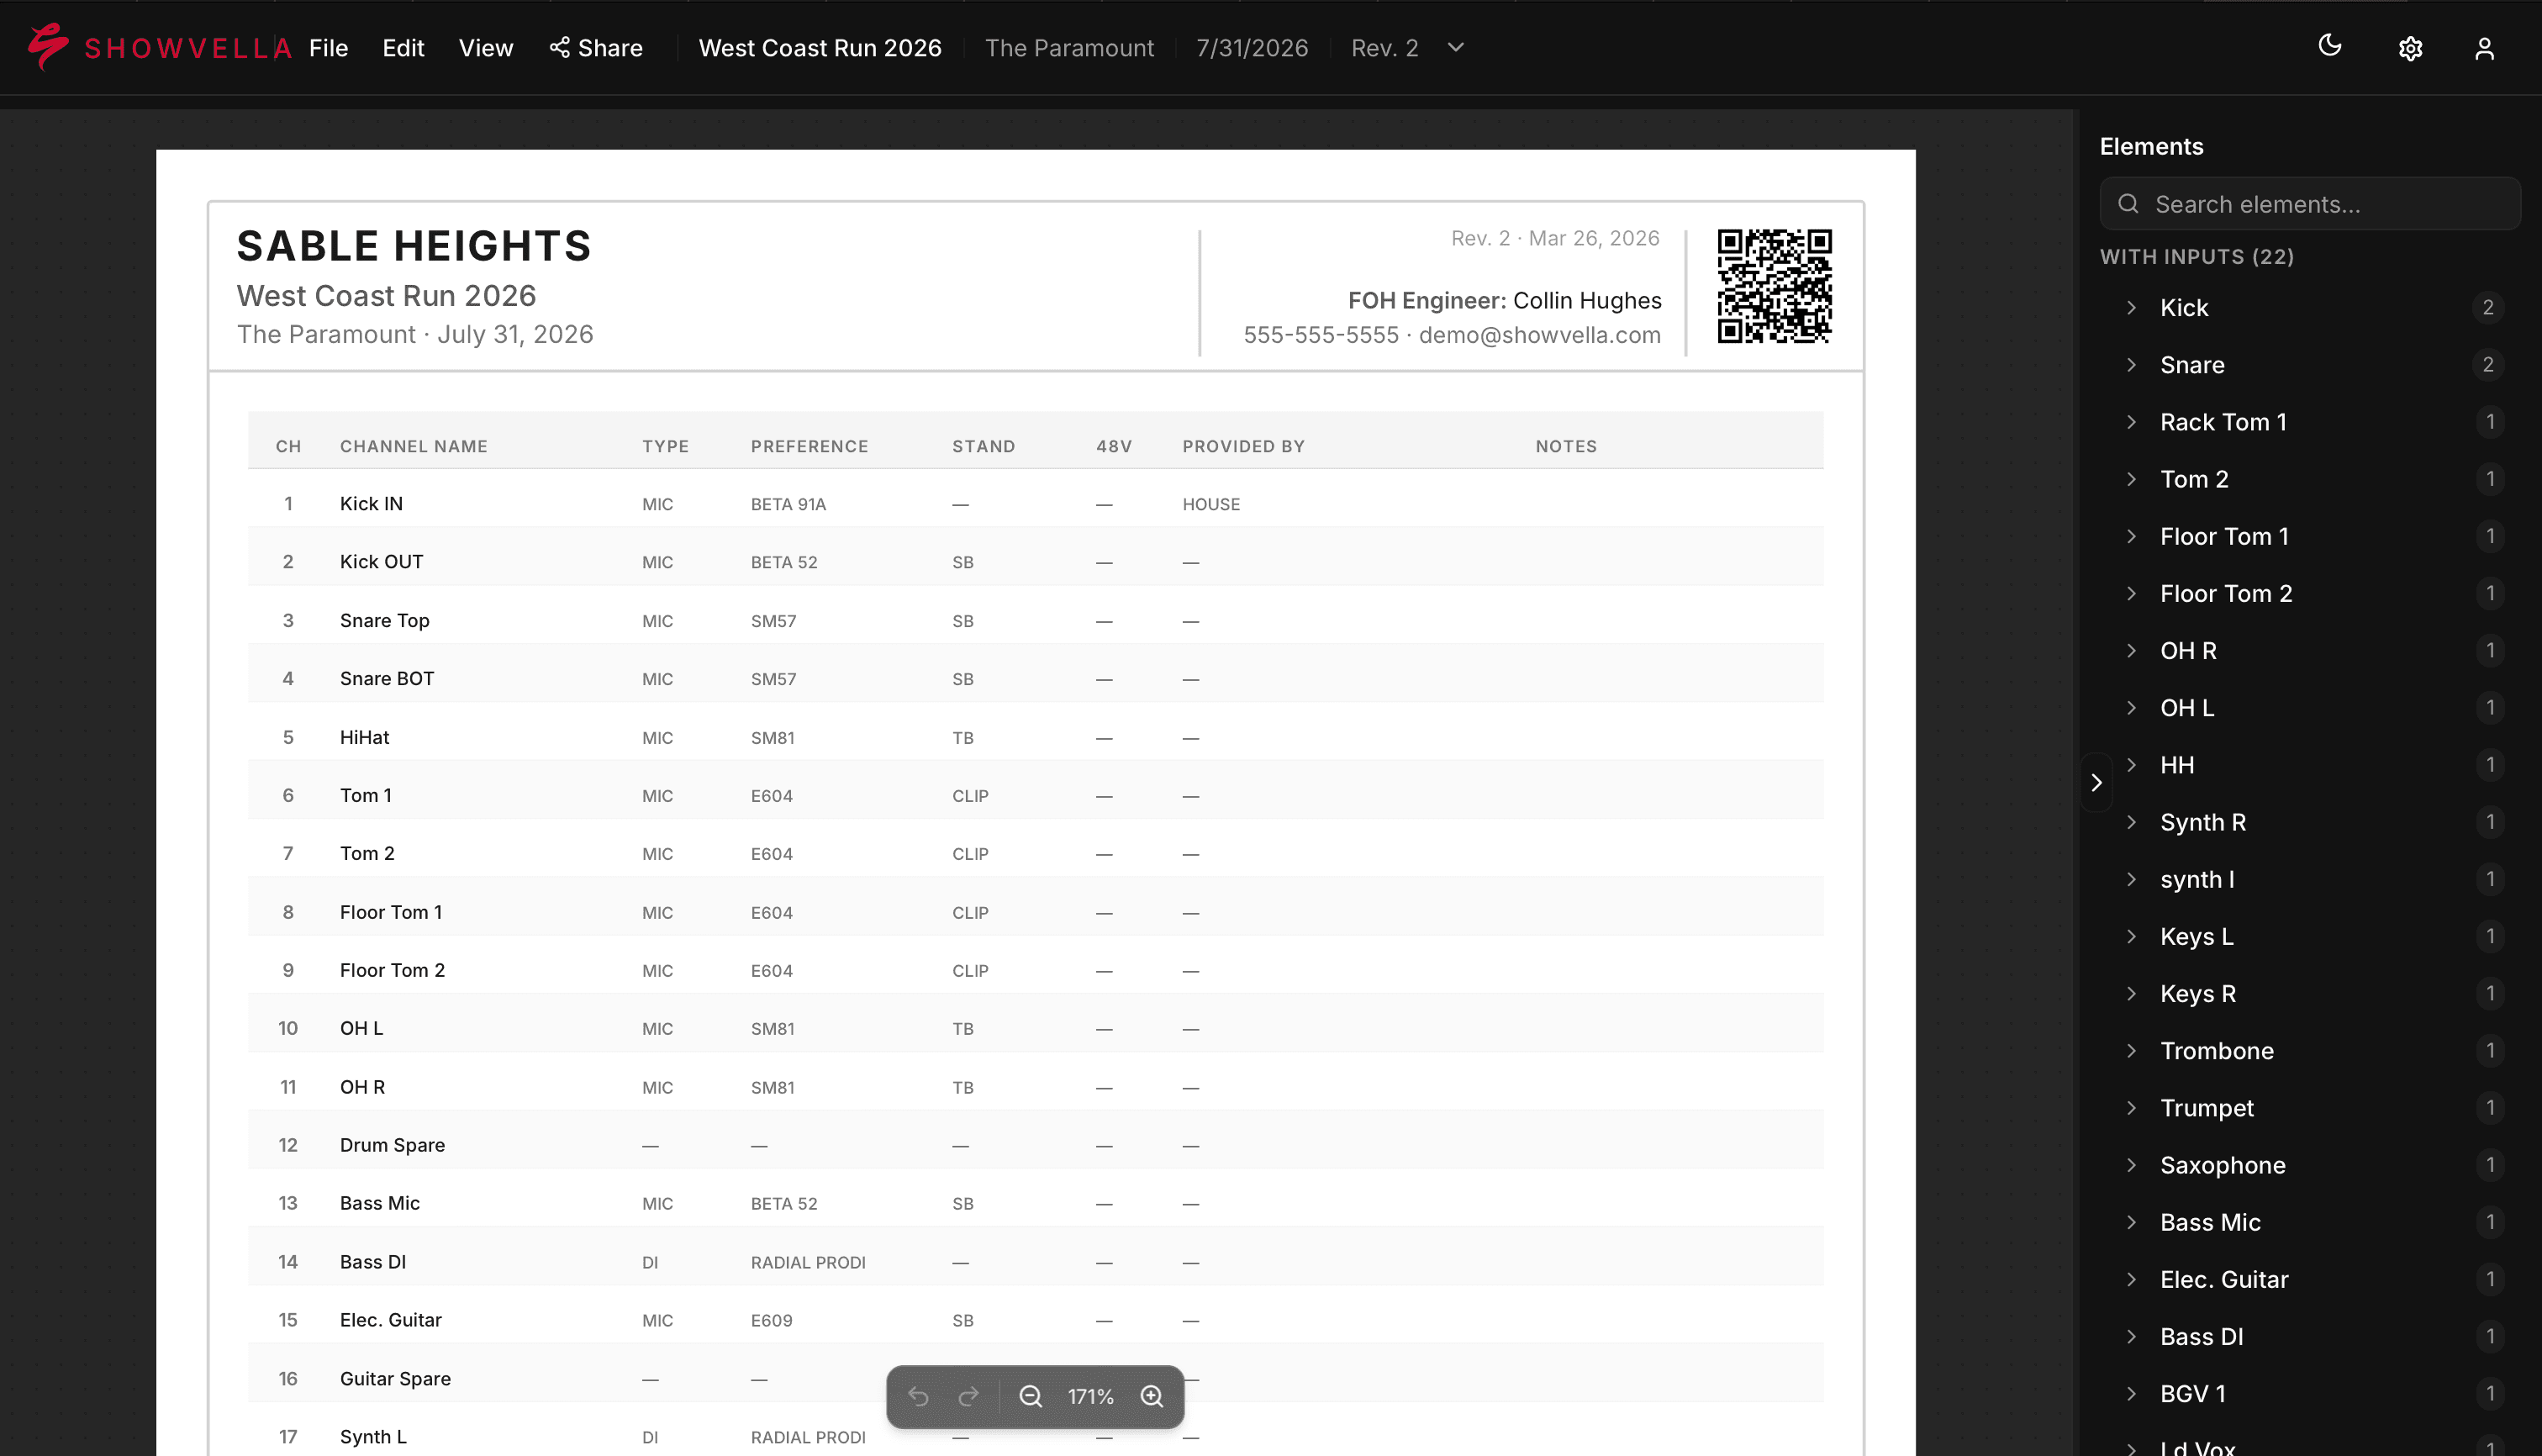Click the Search elements input field
Image resolution: width=2542 pixels, height=1456 pixels.
pos(2310,204)
